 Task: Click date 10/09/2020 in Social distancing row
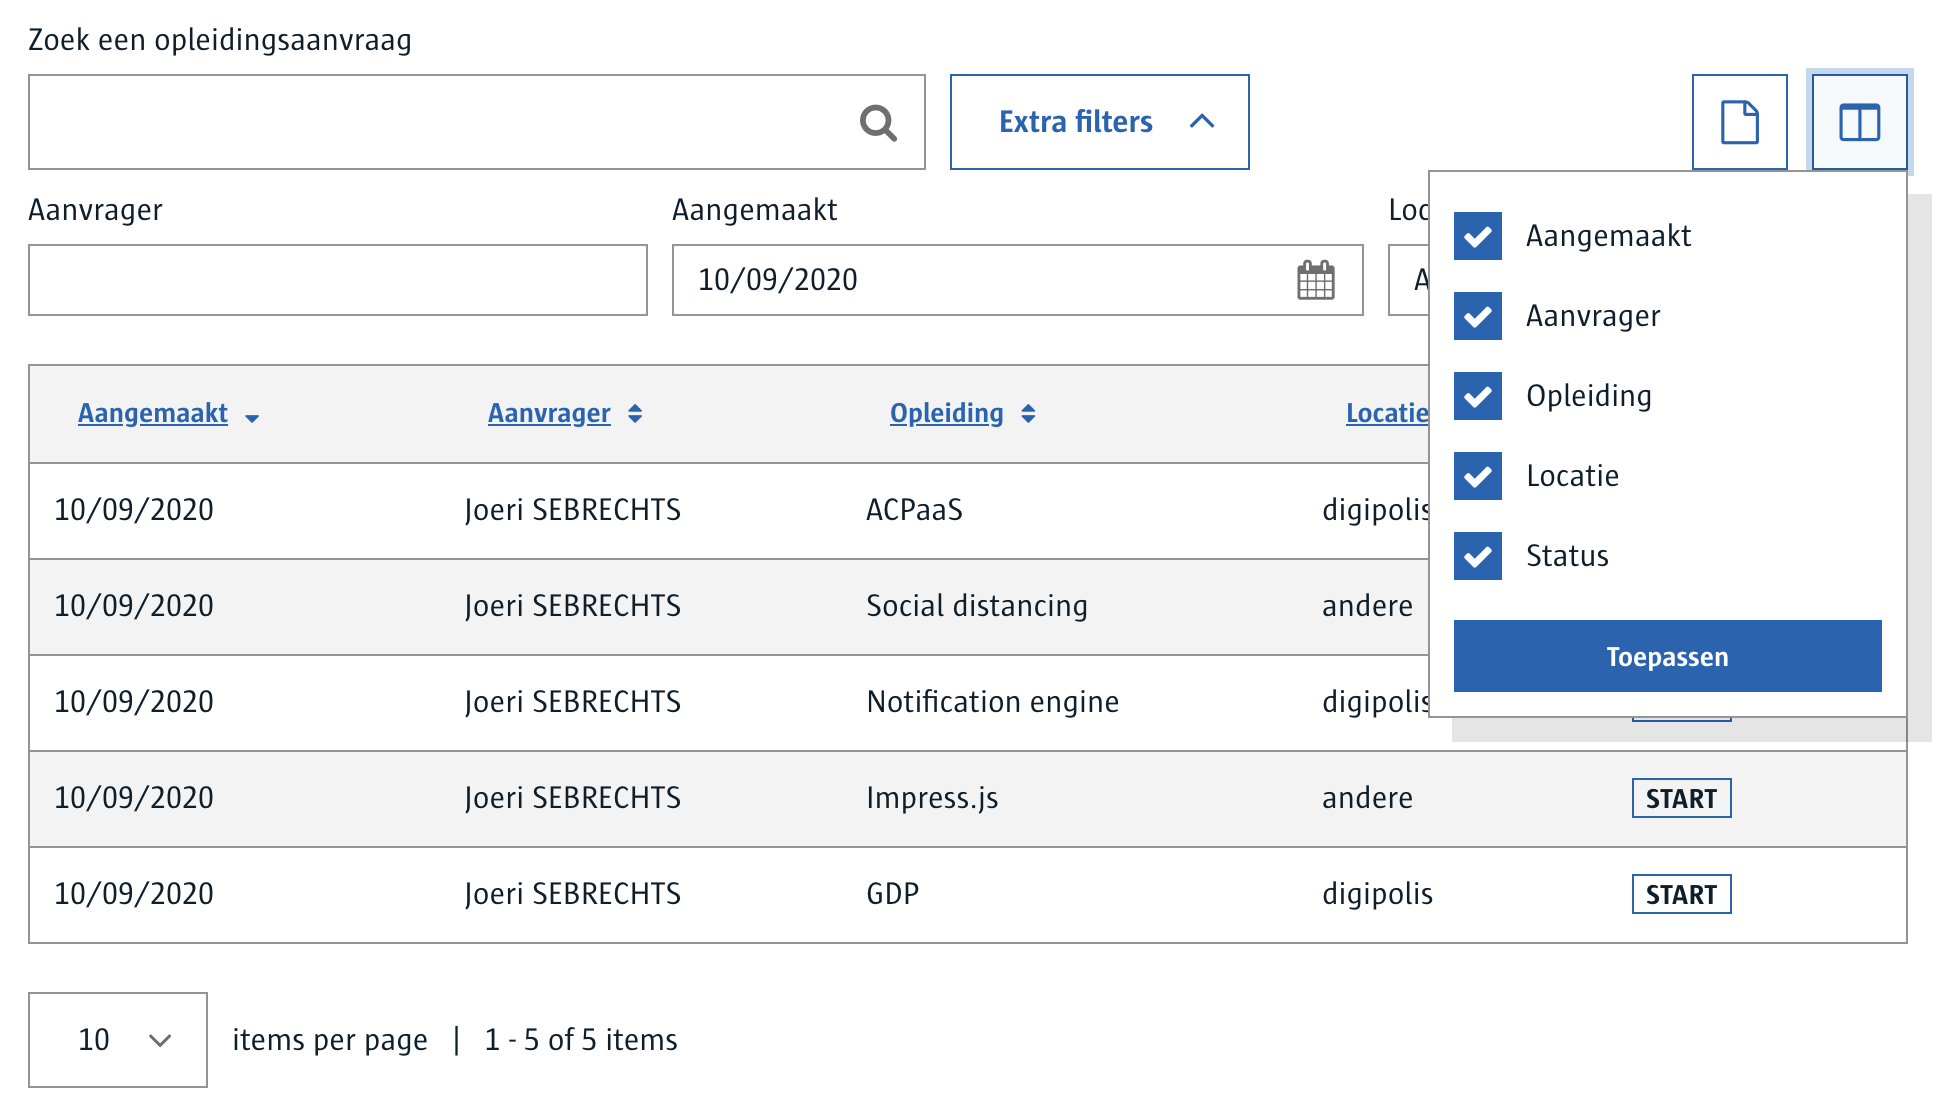tap(134, 606)
